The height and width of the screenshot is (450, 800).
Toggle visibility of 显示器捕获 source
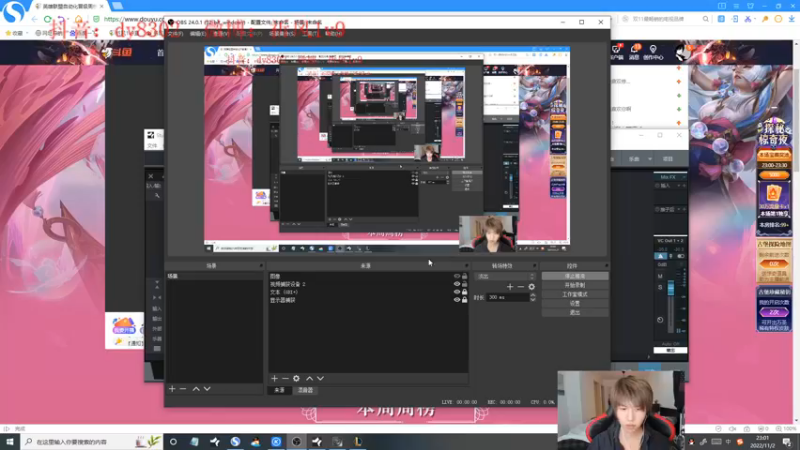tap(457, 300)
